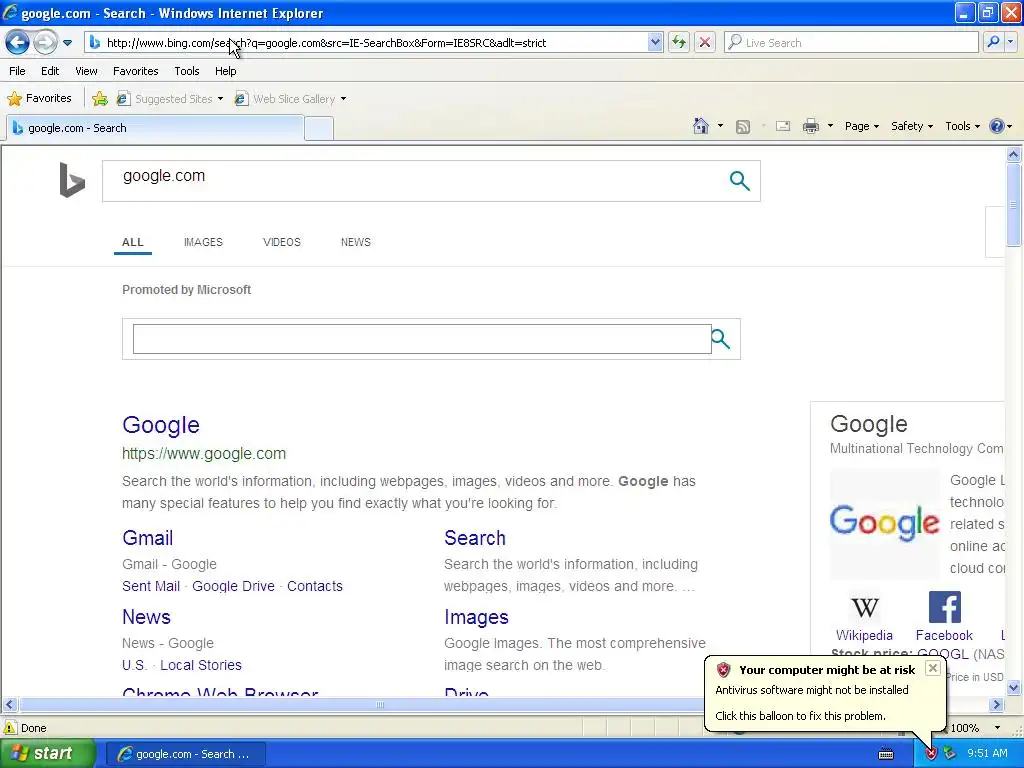Click the Forward navigation arrow
1024x768 pixels.
click(x=45, y=43)
